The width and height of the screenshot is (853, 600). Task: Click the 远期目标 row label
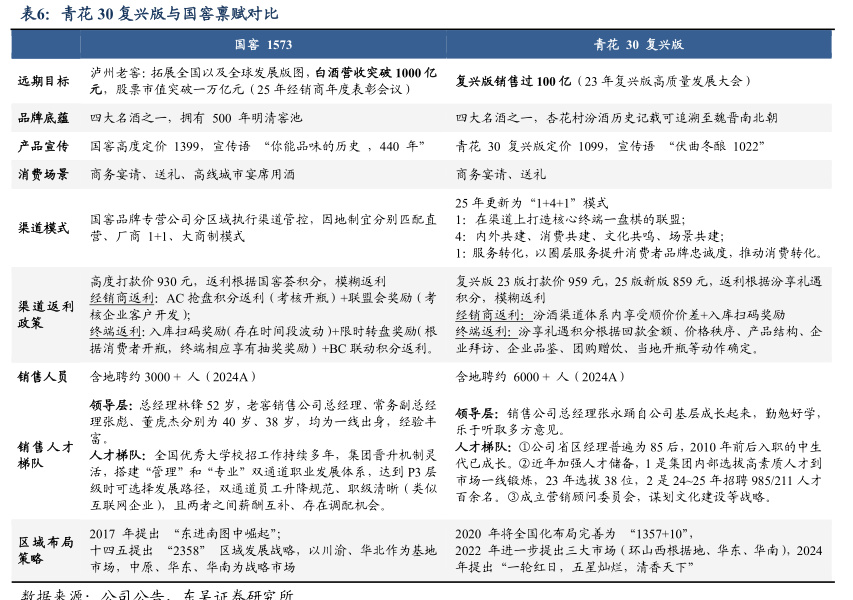43,81
